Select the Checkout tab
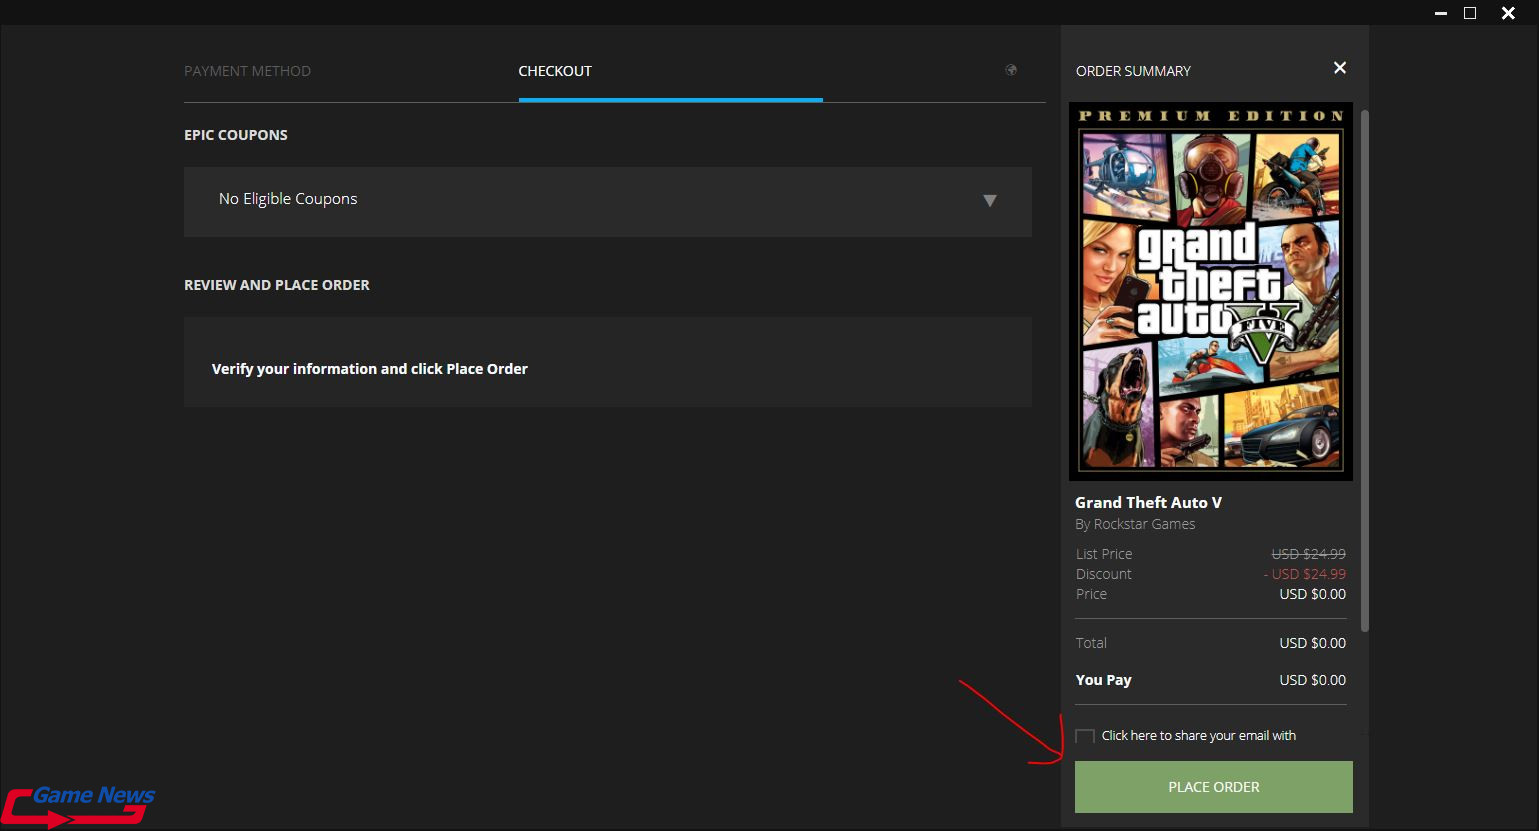The image size is (1539, 831). click(x=555, y=71)
